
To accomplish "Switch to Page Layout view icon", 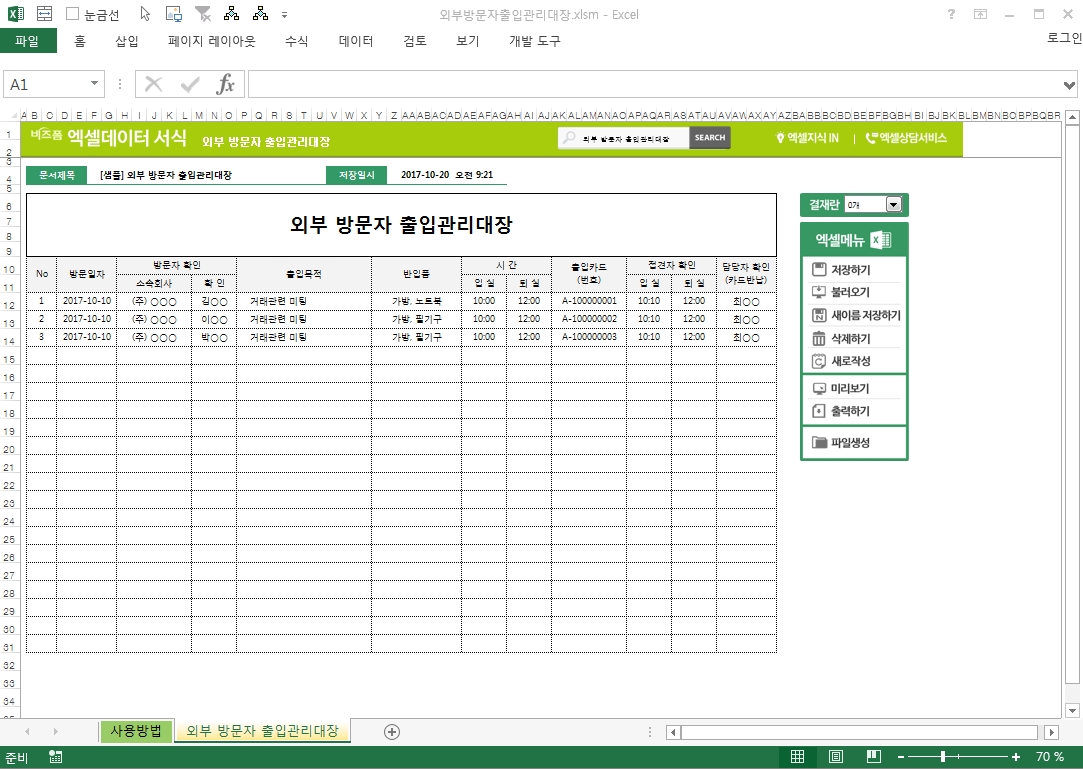I will (x=836, y=757).
